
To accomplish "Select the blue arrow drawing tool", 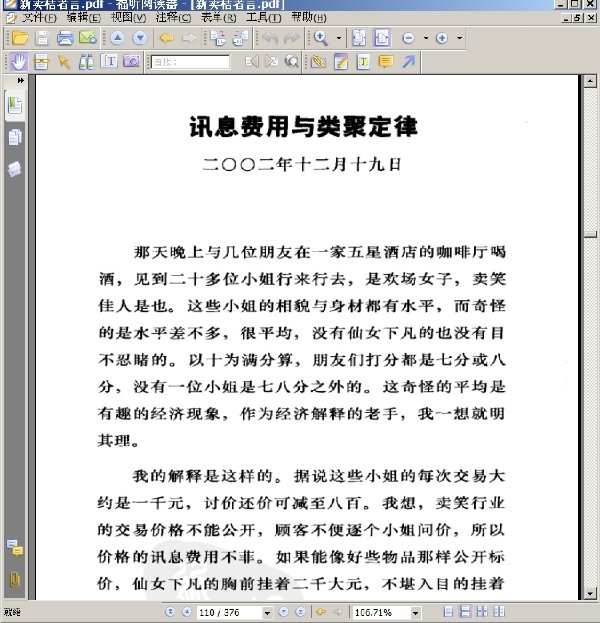I will 408,62.
